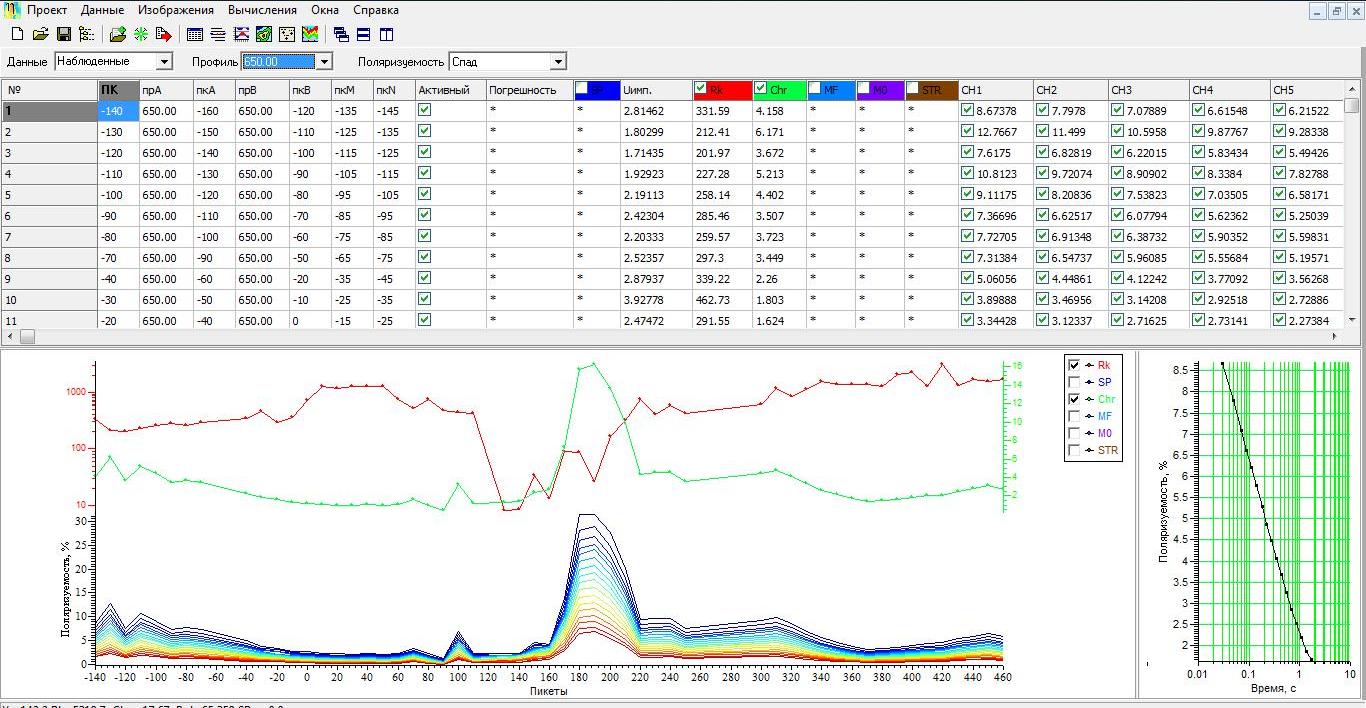
Task: Click the Chr cell 6.171
Action: coord(778,131)
